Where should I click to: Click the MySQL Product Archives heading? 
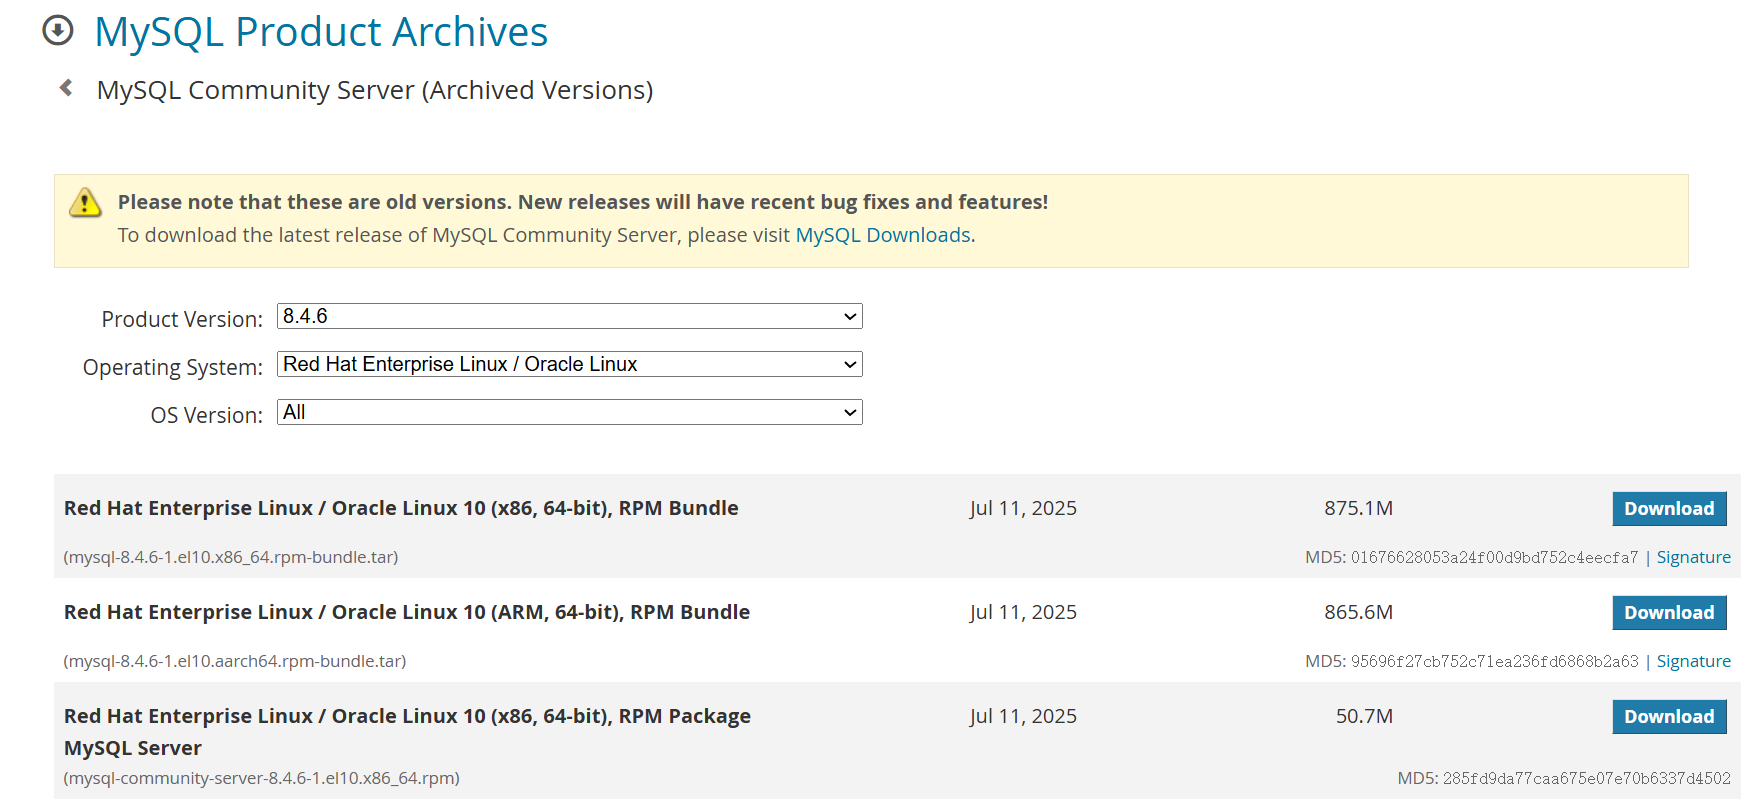coord(321,32)
